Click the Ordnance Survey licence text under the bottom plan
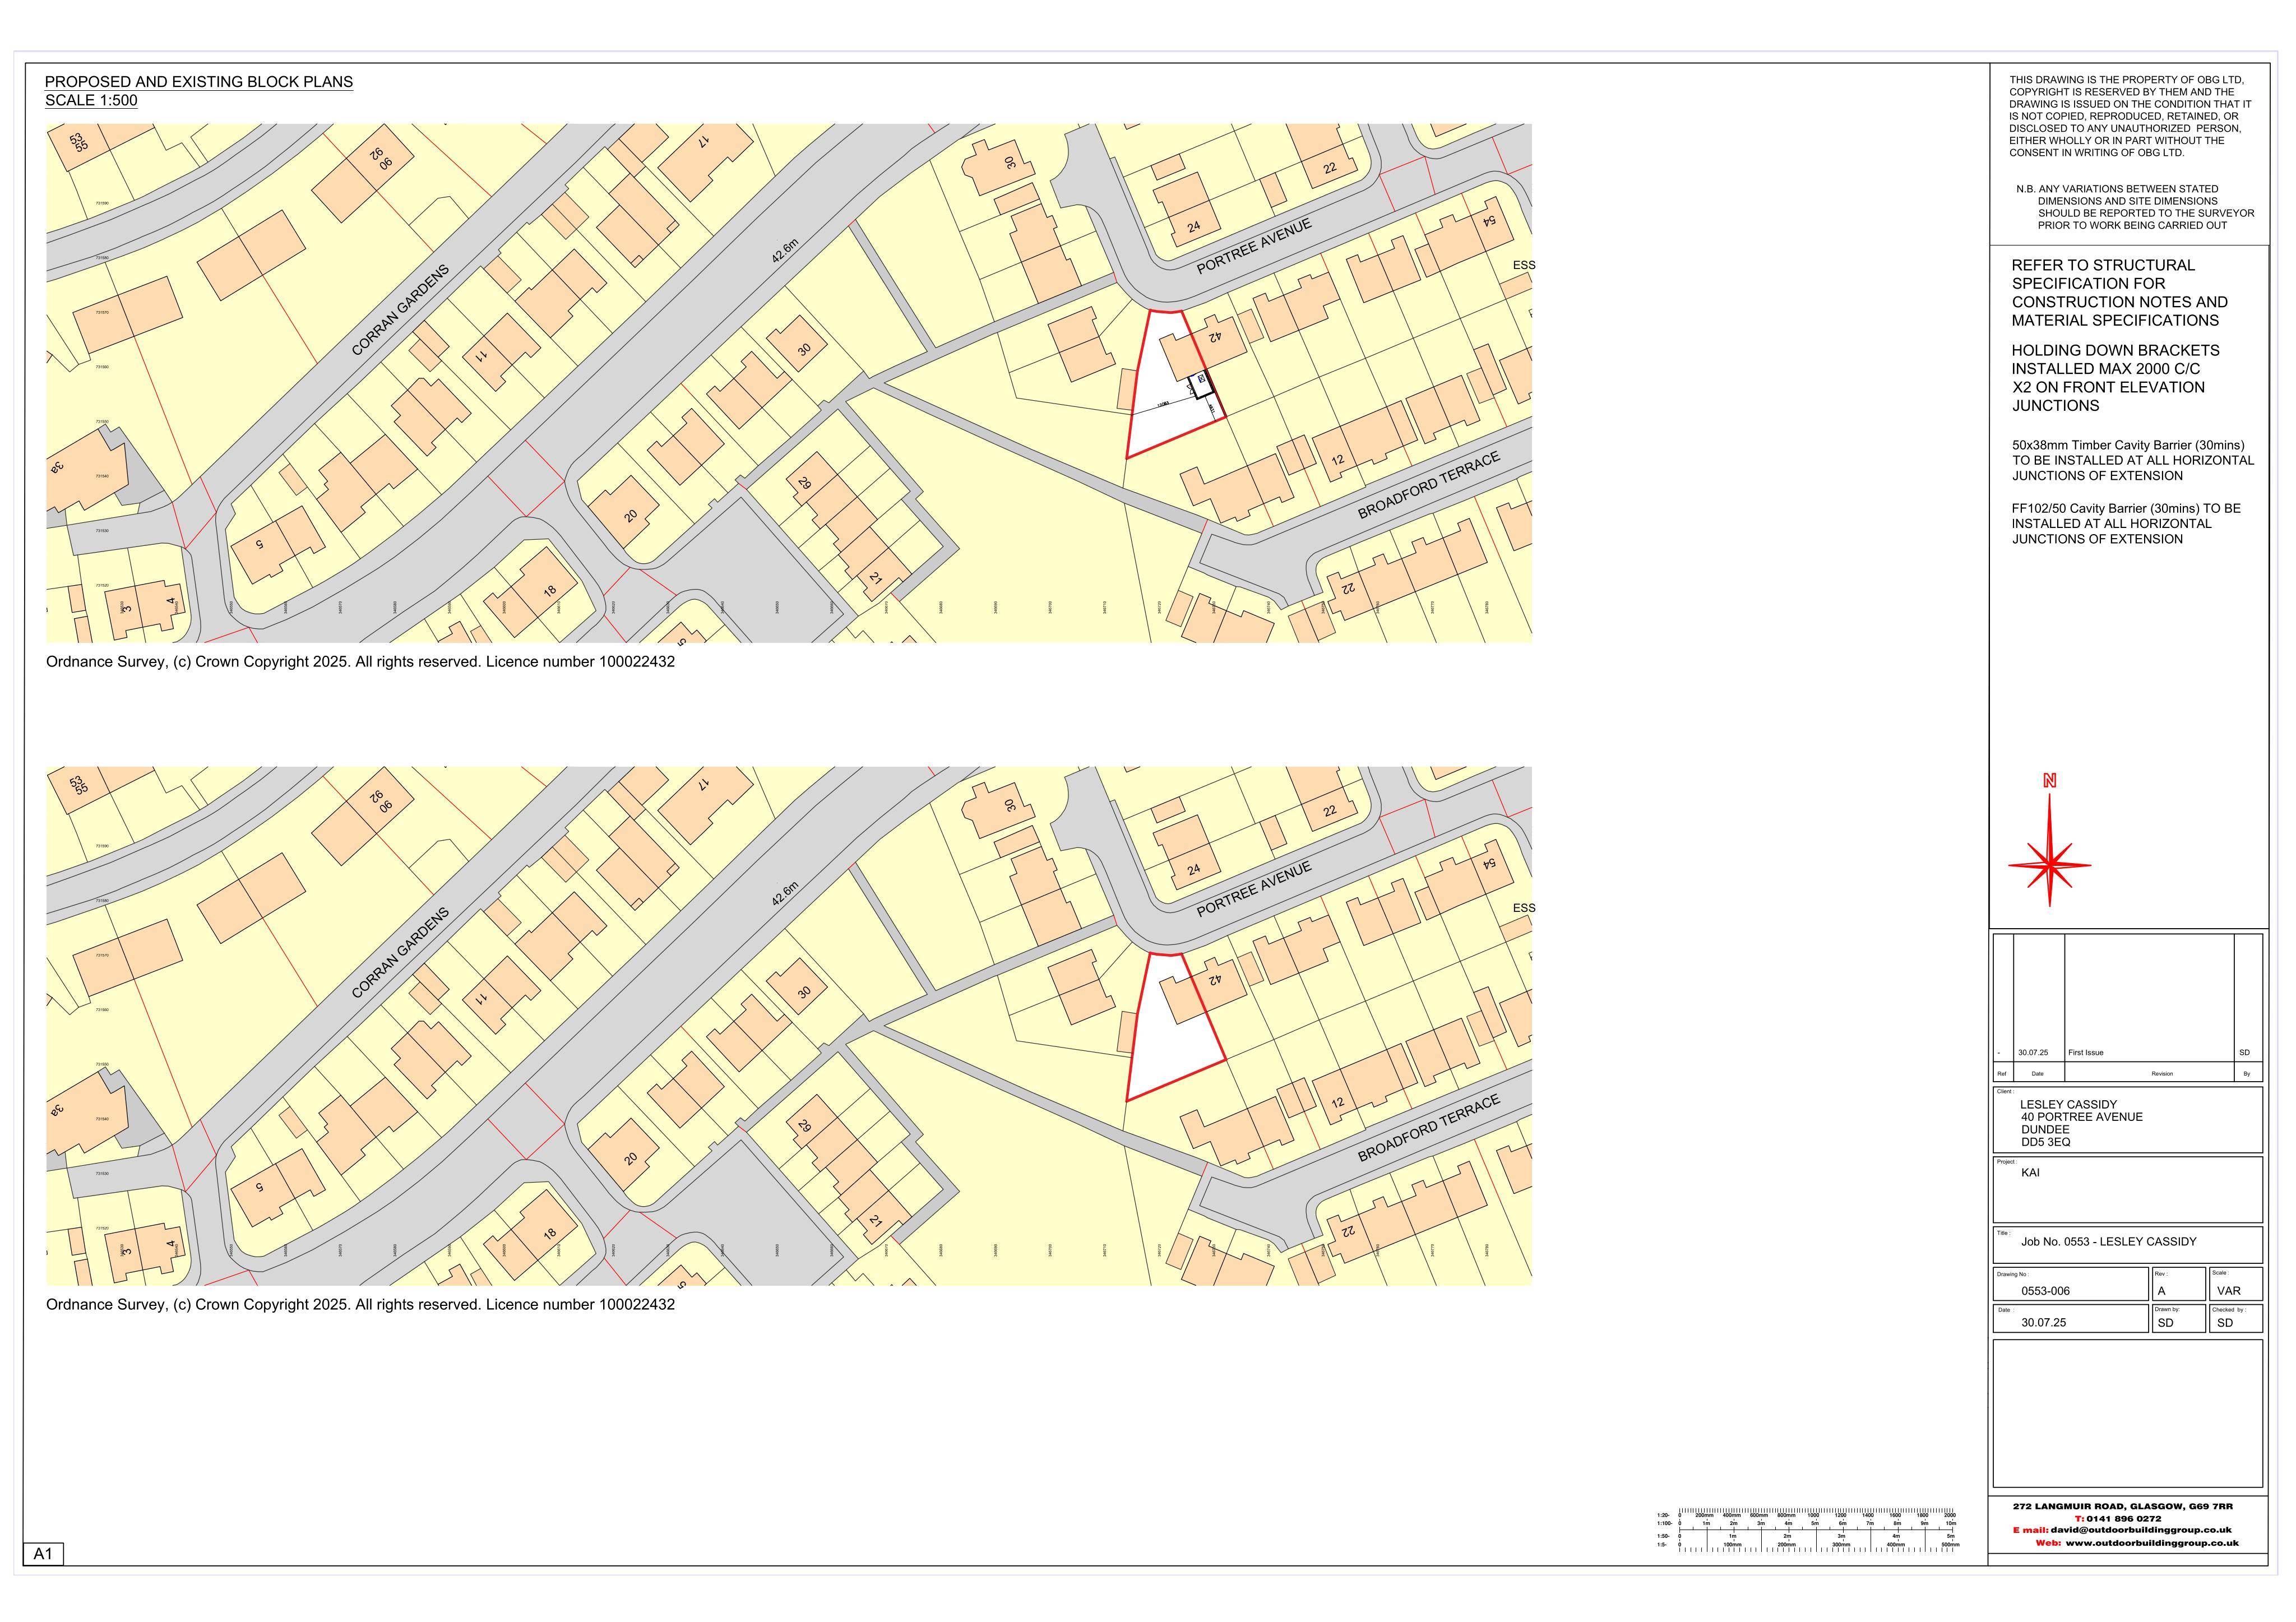This screenshot has height=1622, width=2296. point(360,1305)
